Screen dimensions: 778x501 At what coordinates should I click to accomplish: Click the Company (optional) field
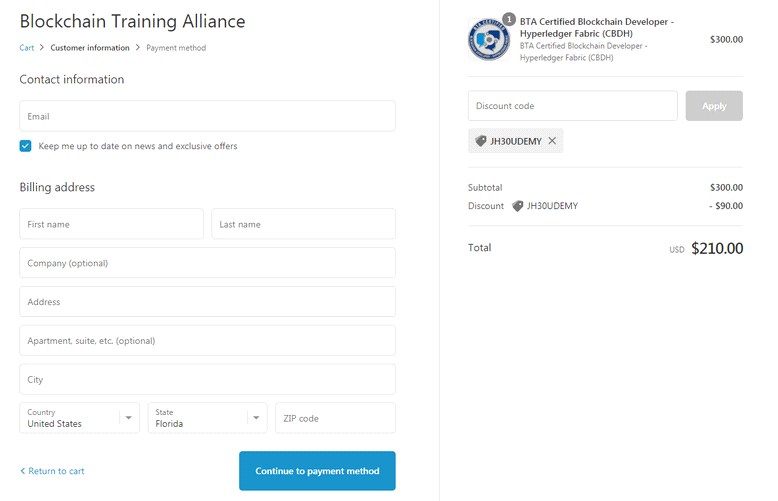point(207,263)
